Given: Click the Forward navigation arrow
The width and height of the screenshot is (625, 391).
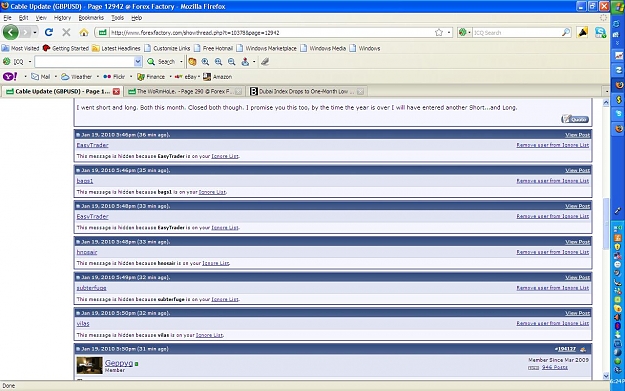Looking at the screenshot, I should (x=26, y=32).
